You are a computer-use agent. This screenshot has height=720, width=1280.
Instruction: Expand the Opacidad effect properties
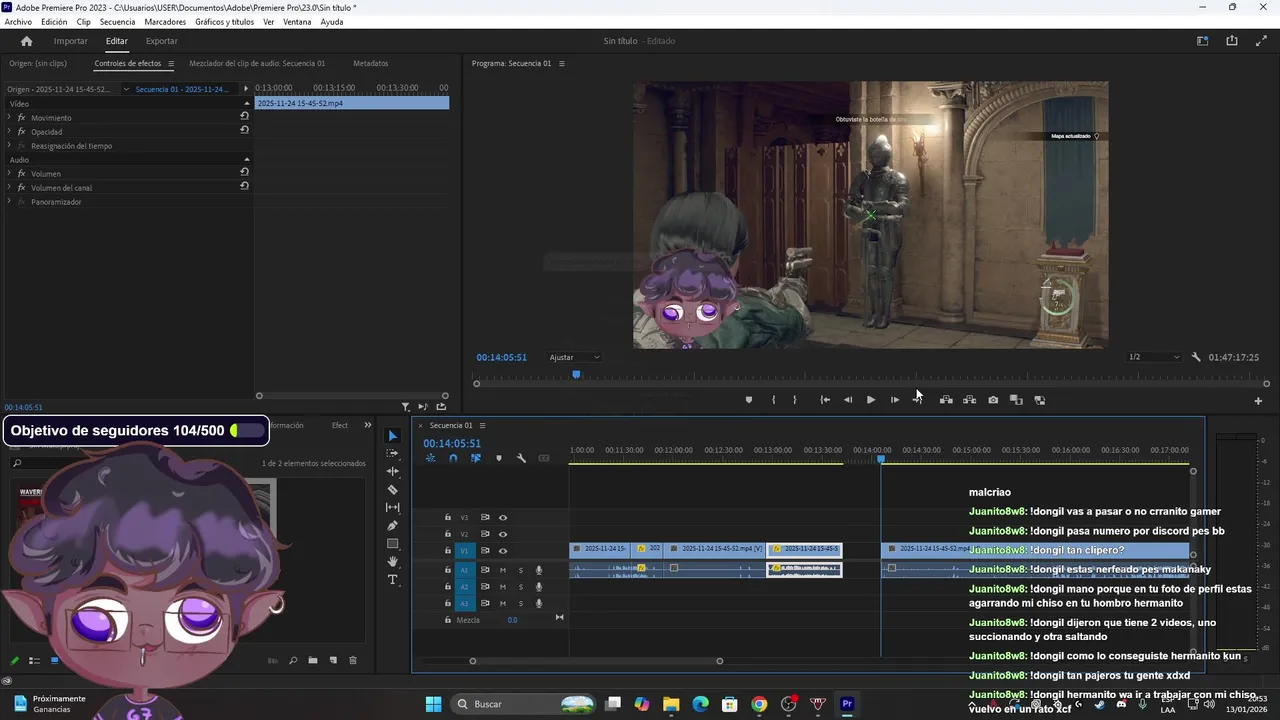[9, 131]
